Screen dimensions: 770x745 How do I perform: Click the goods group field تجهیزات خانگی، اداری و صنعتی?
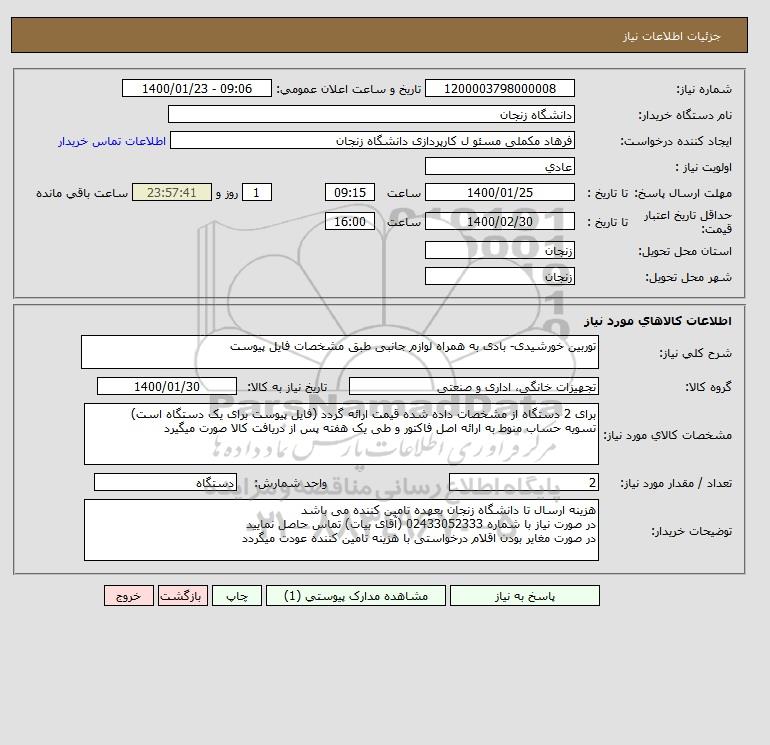pos(473,386)
